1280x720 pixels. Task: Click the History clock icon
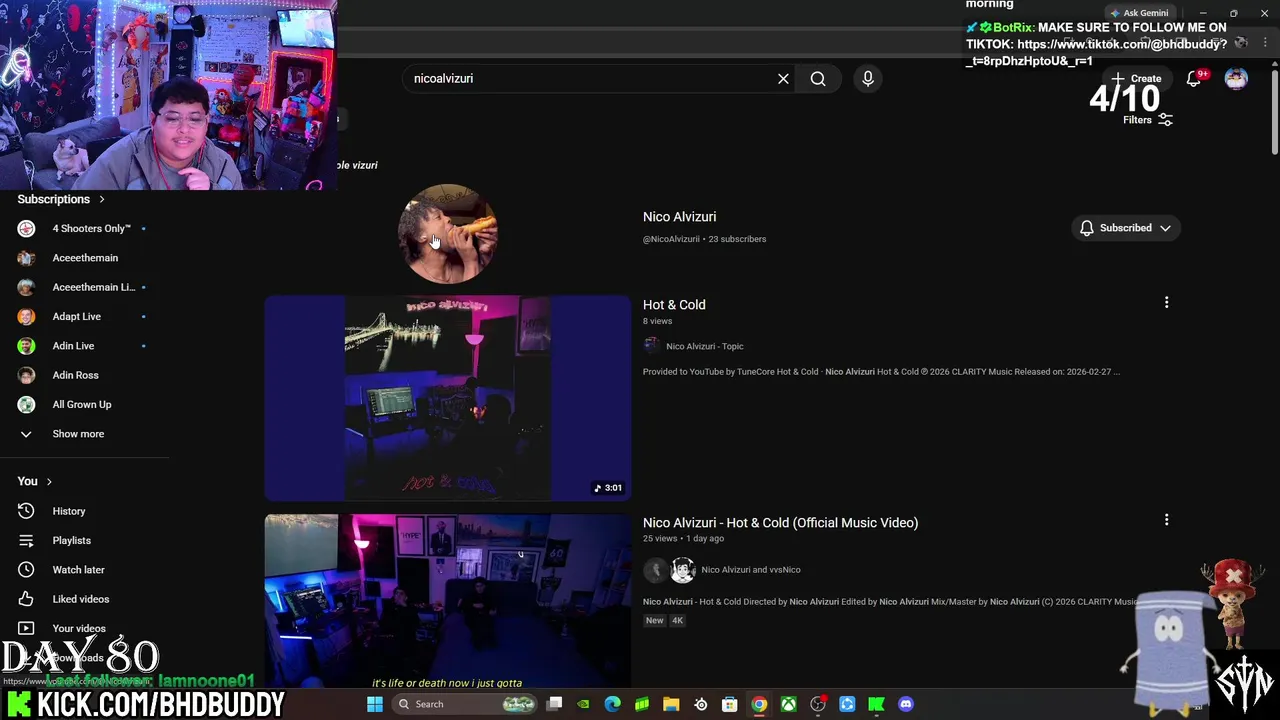click(x=26, y=511)
